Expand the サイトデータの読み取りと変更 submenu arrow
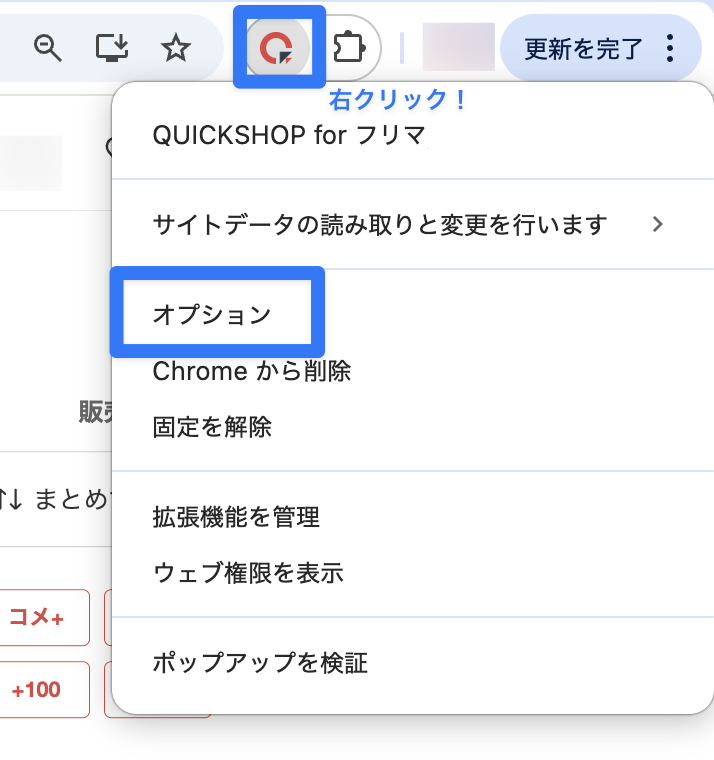Viewport: 714px width, 760px height. (x=657, y=224)
